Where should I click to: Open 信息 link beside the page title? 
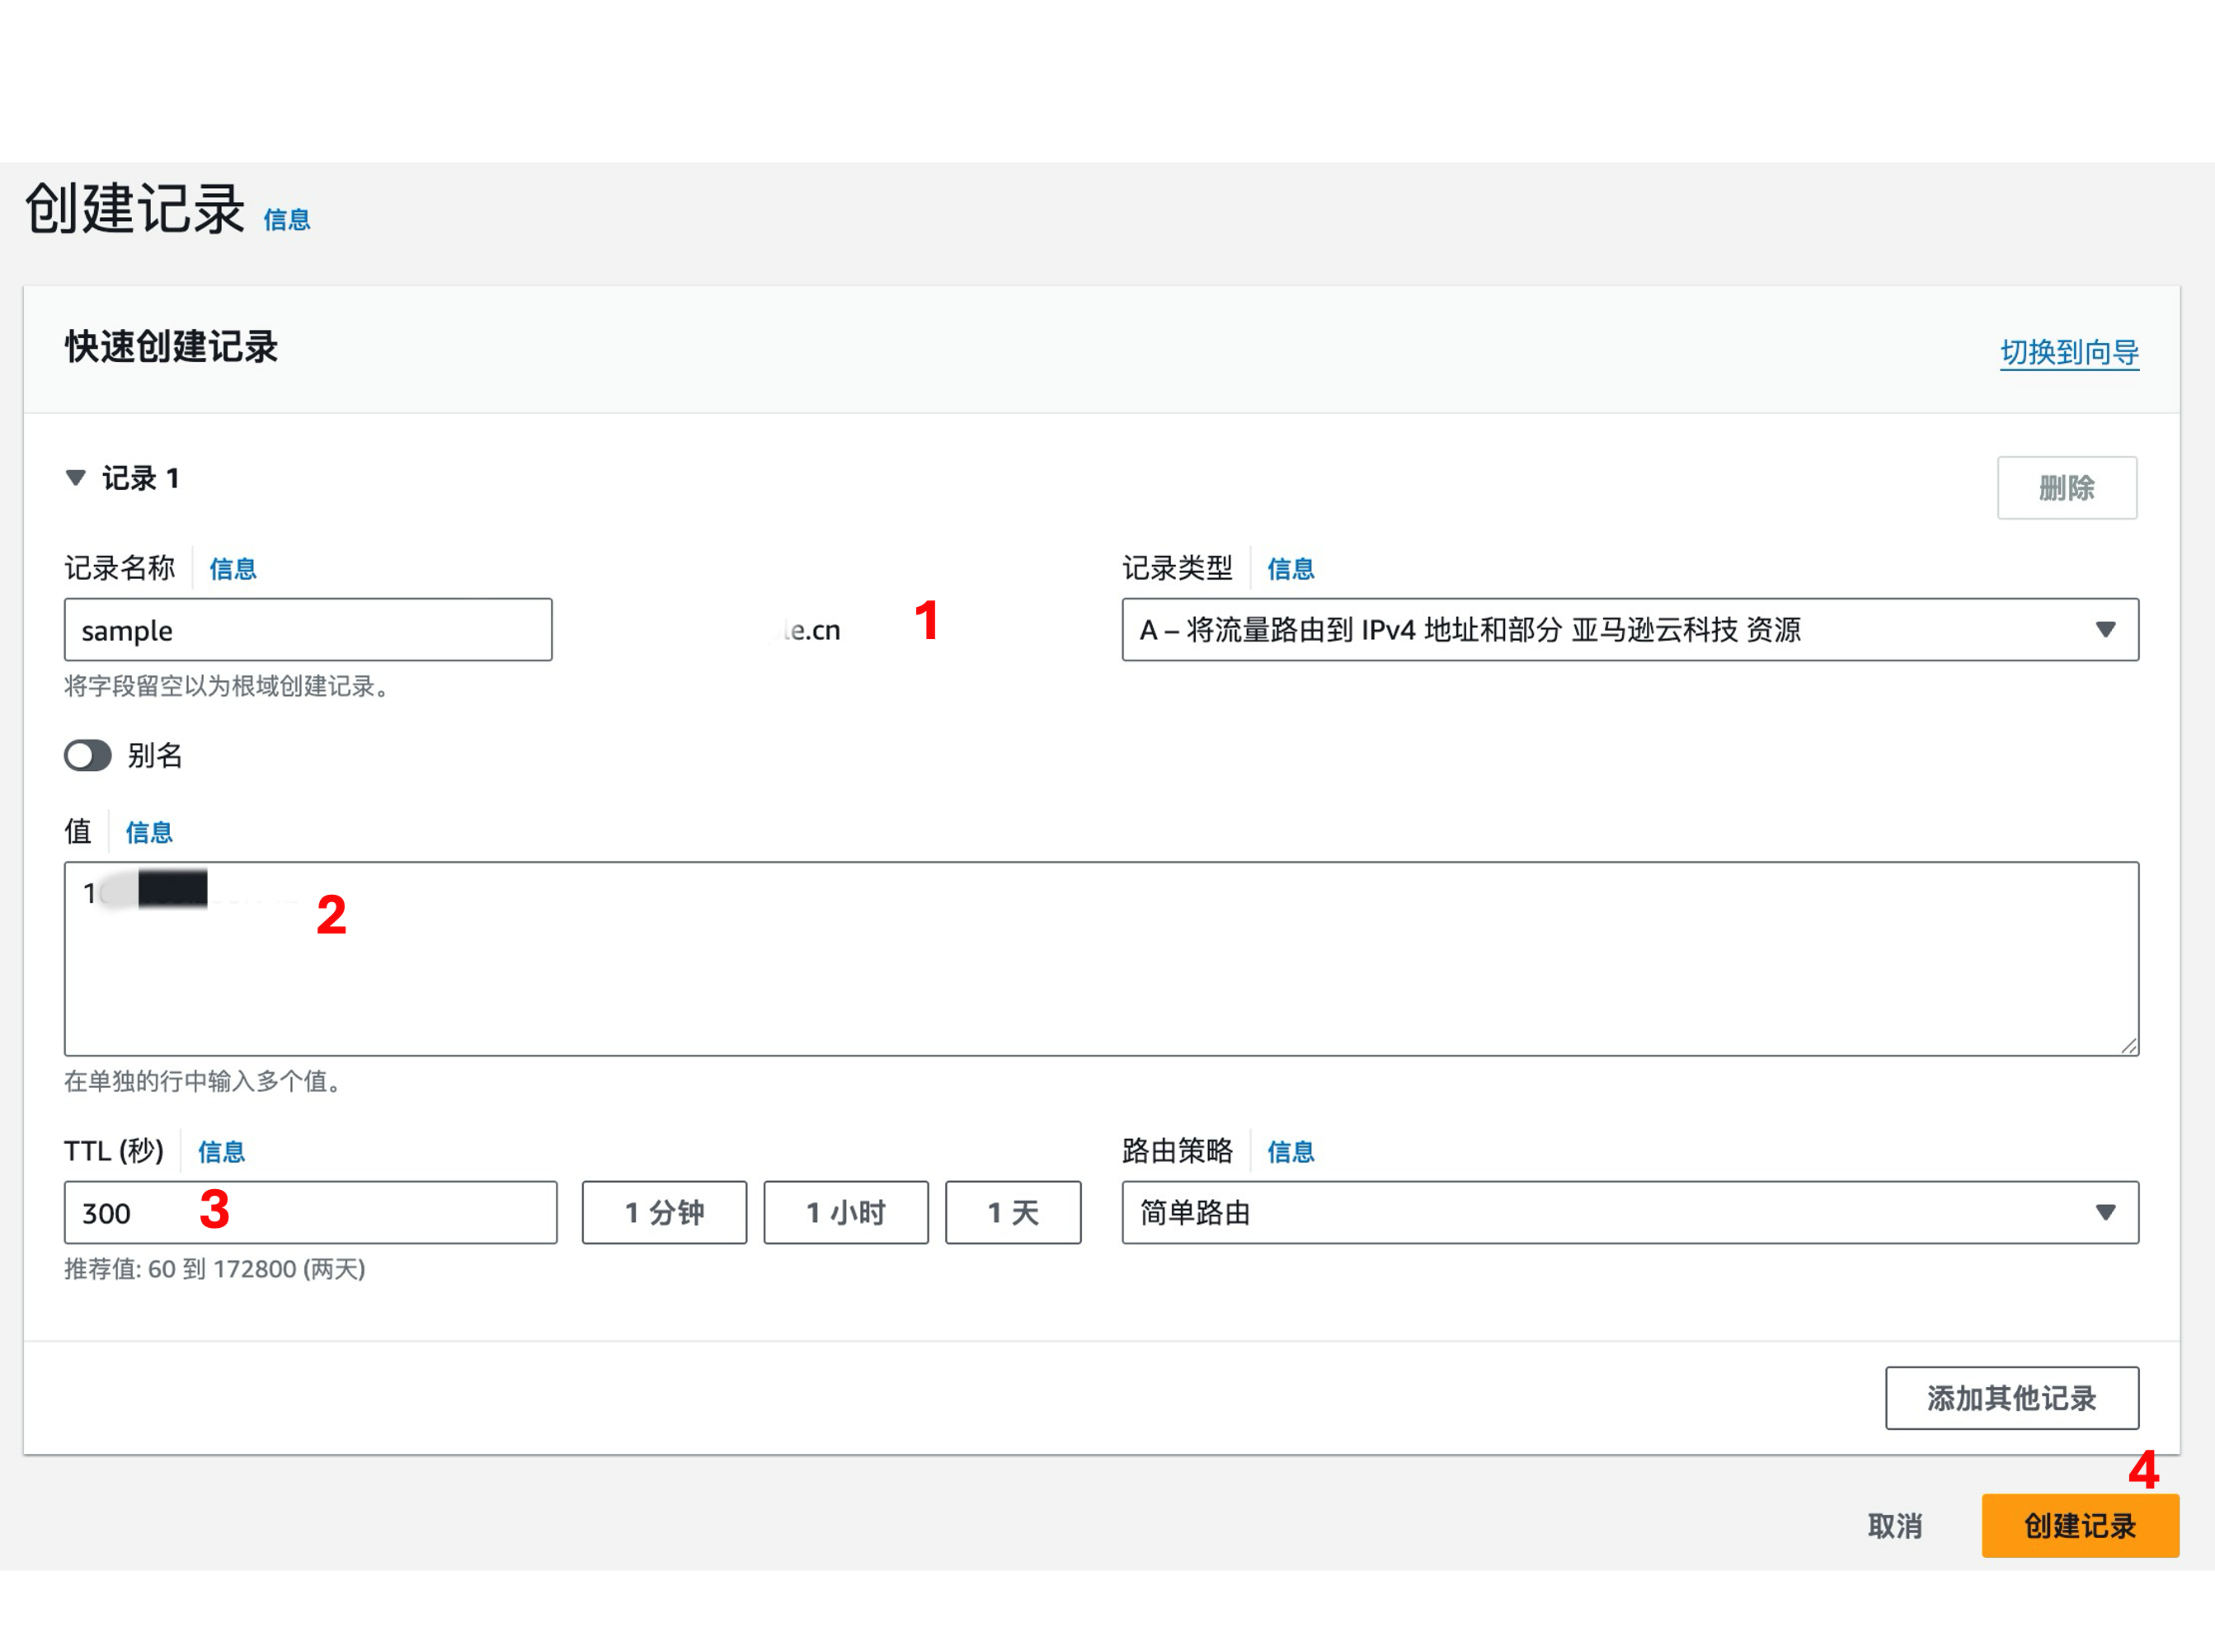(287, 220)
